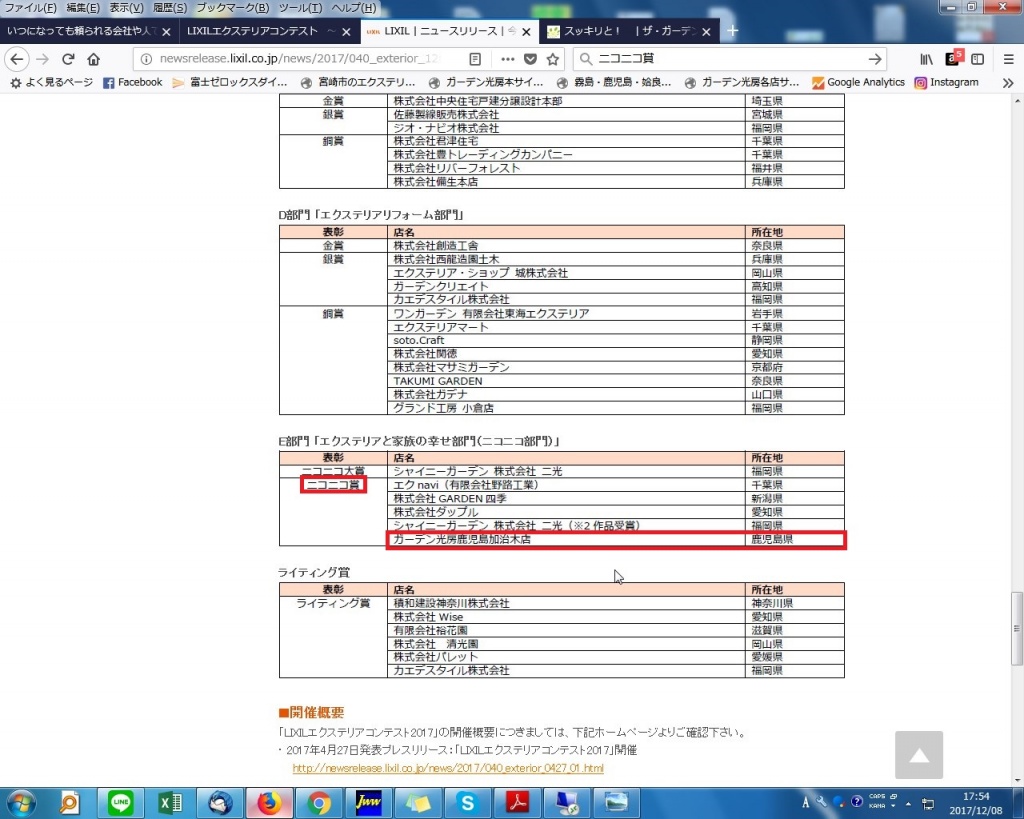Open the ツール(T) menu

pyautogui.click(x=300, y=8)
